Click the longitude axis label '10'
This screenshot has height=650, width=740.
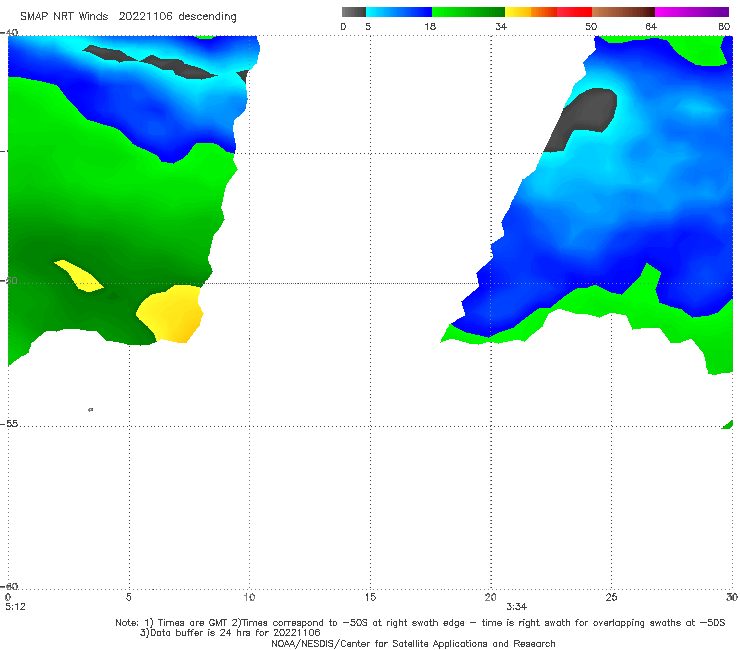249,597
